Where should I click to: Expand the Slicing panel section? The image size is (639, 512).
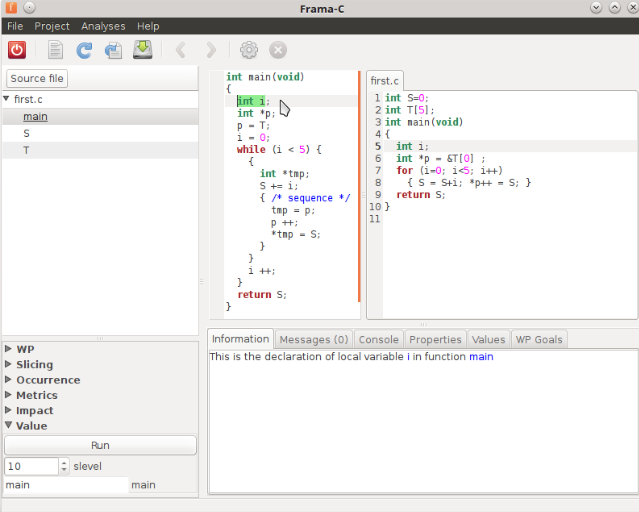[x=9, y=365]
